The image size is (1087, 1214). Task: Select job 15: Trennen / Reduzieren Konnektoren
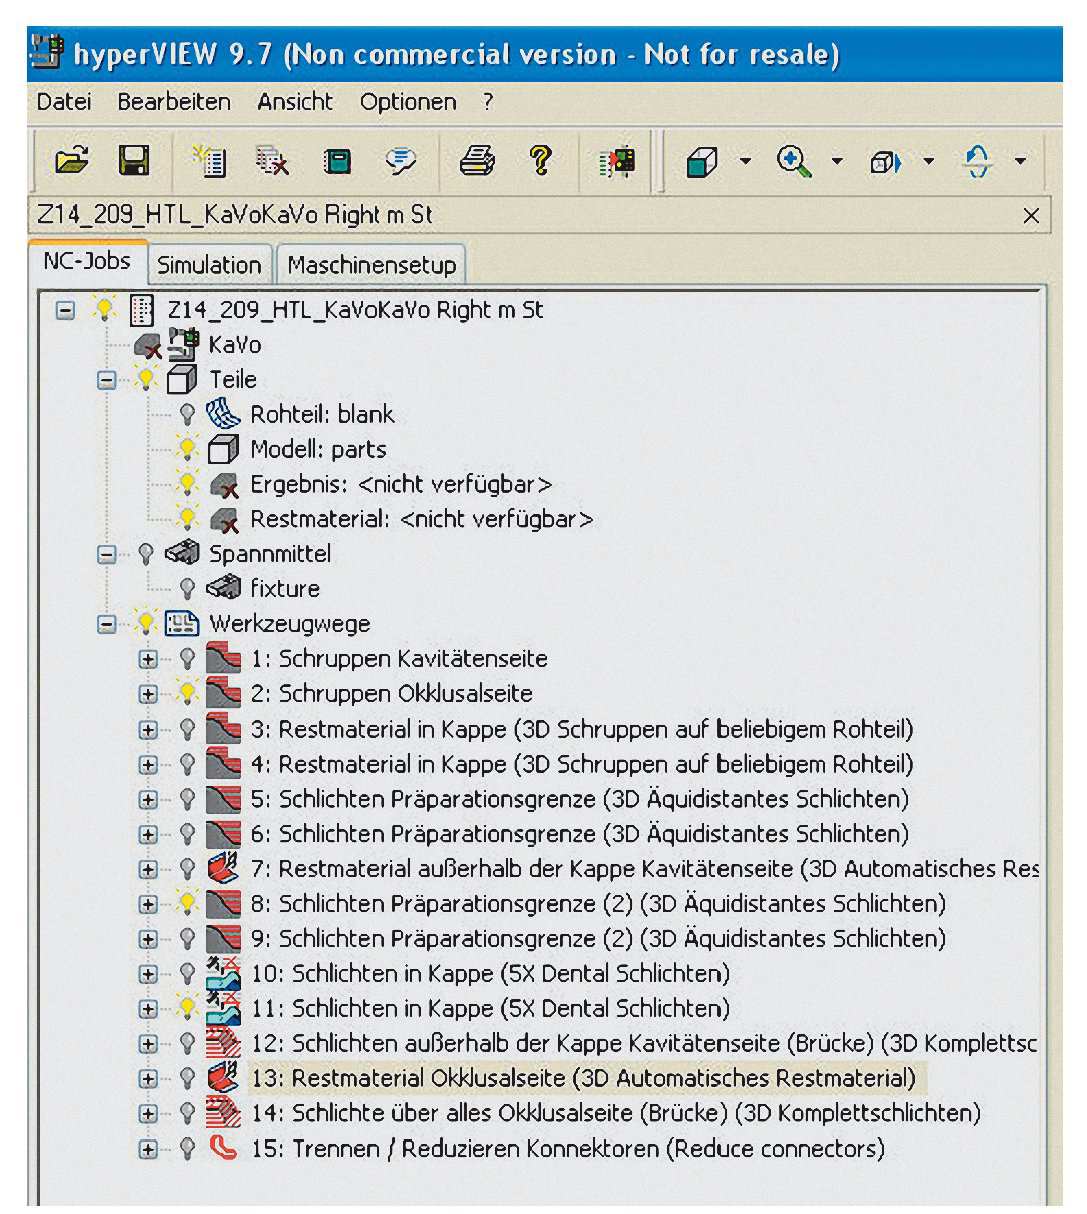click(x=567, y=1148)
